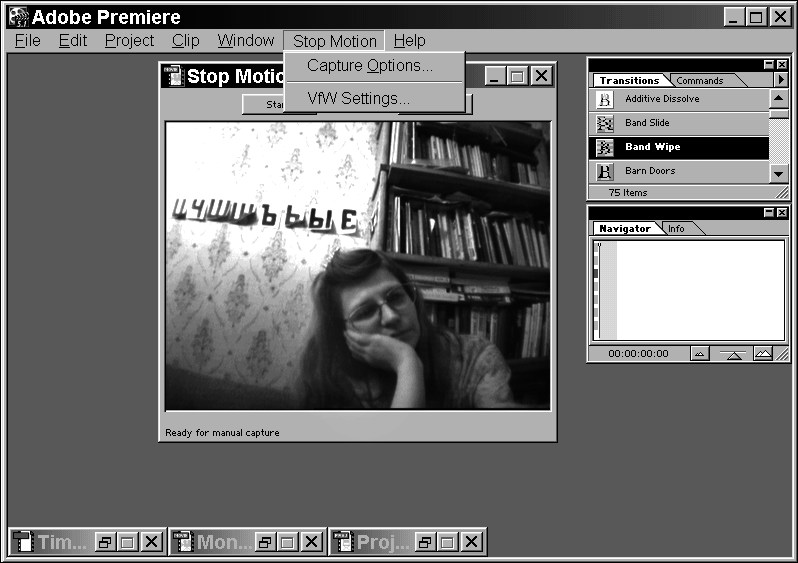Switch to the Navigator tab
Image resolution: width=798 pixels, height=563 pixels.
point(625,229)
